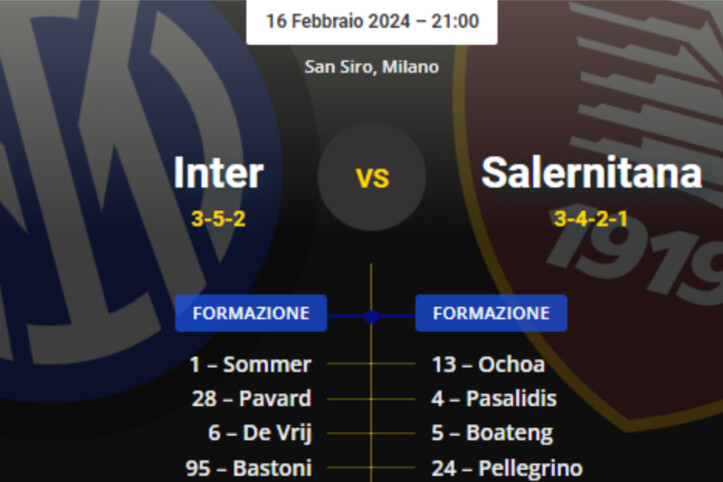Click Inter's 3-5-2 formation label
Image resolution: width=723 pixels, height=482 pixels.
[218, 218]
